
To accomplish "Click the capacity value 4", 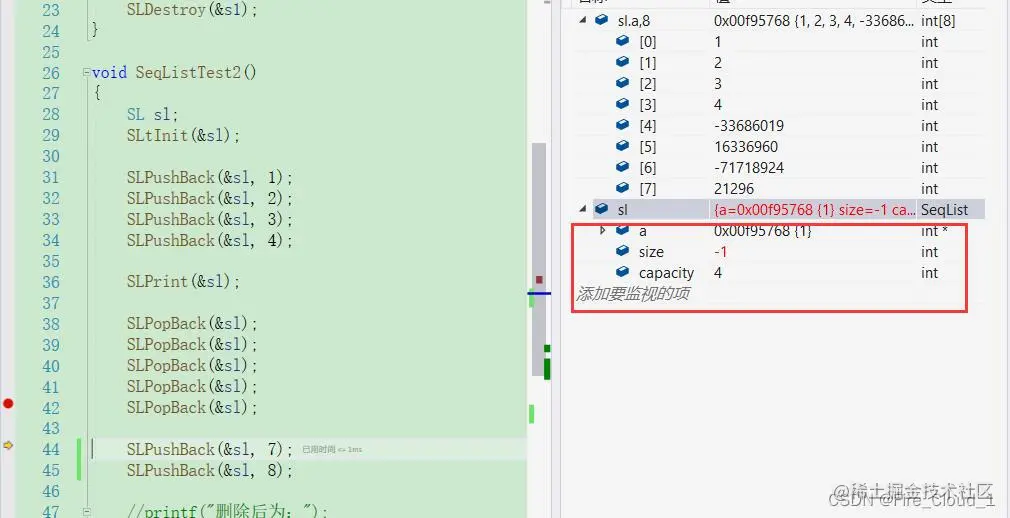I will (x=718, y=273).
